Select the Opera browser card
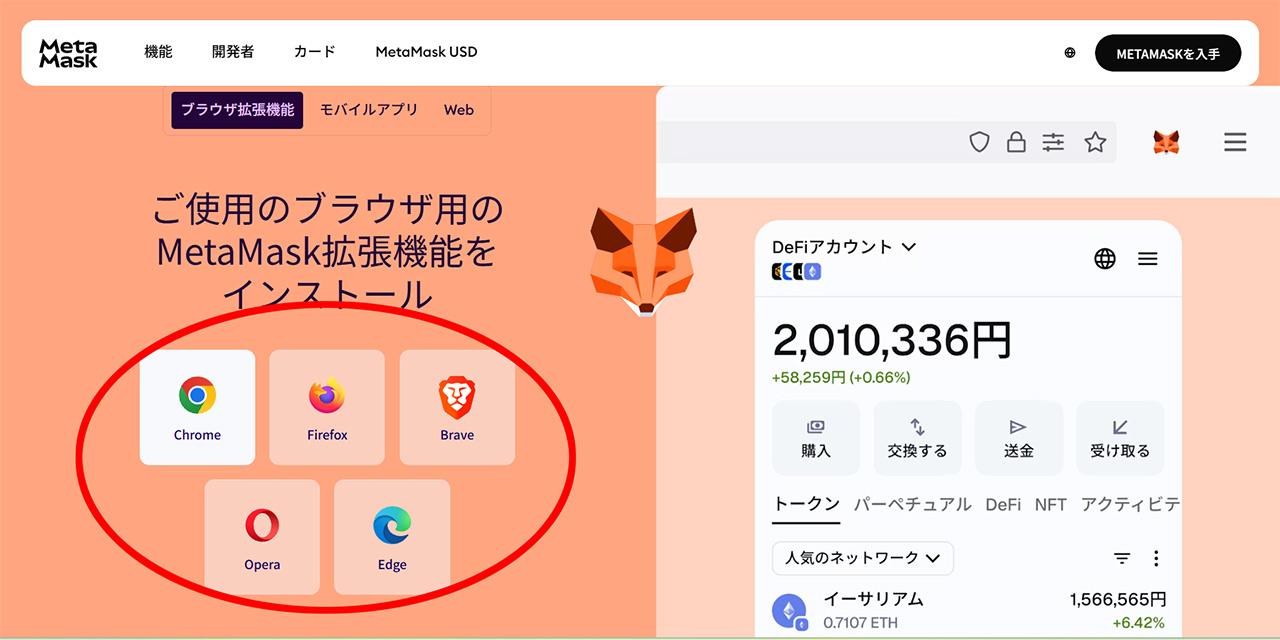 (262, 537)
